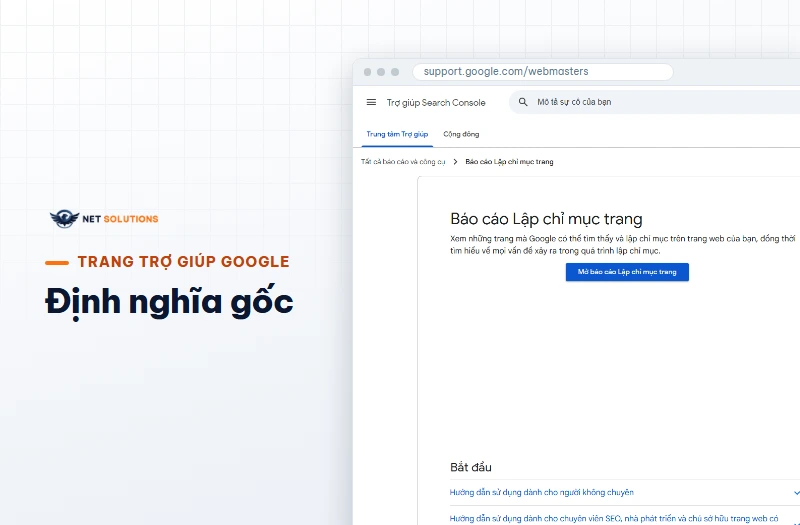Click the 'Trợ giúp Search Console' title
The image size is (800, 525).
[x=436, y=103]
